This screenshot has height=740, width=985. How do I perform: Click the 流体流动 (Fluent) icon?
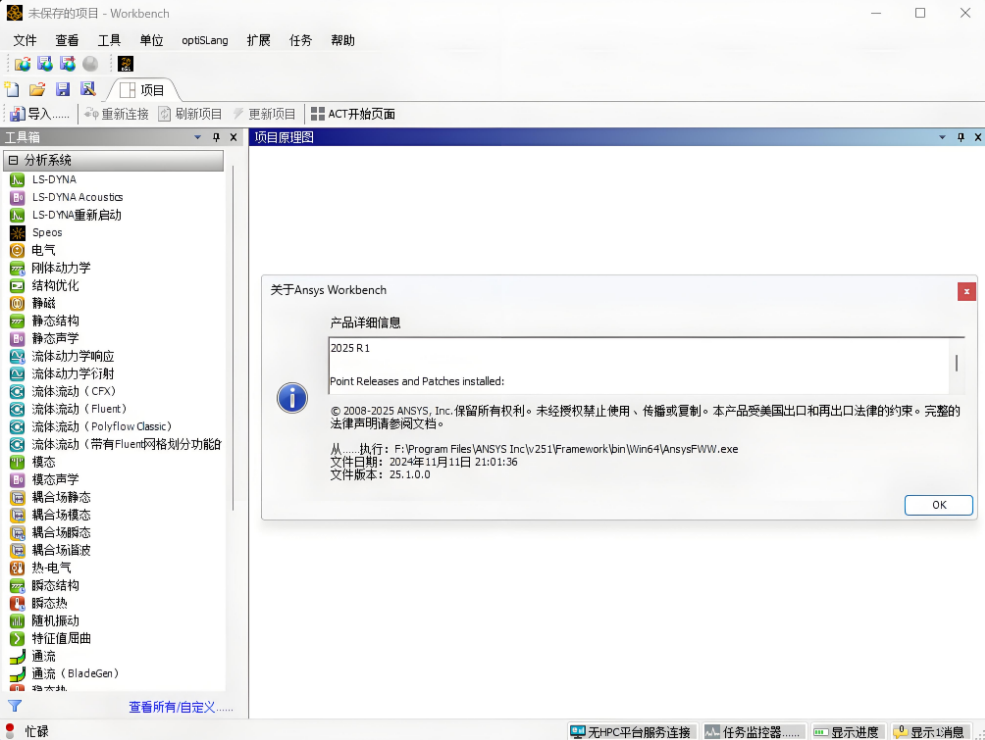tap(17, 409)
